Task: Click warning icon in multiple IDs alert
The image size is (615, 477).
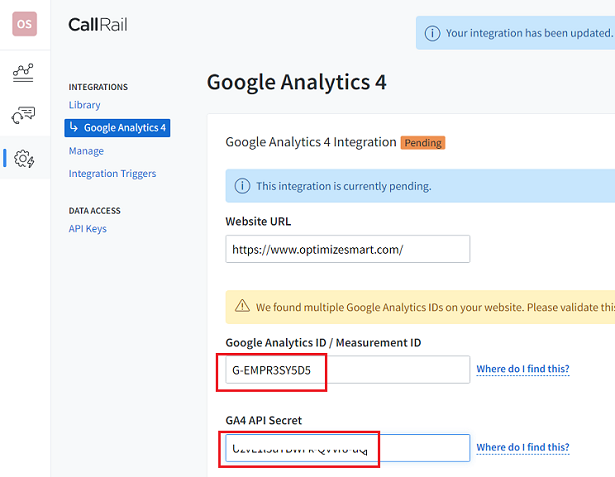Action: click(x=242, y=307)
